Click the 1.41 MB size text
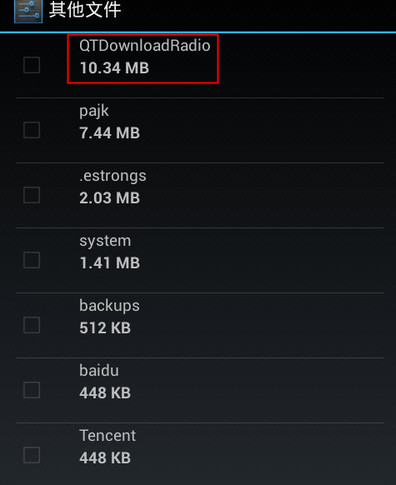Viewport: 396px width, 485px height. click(x=110, y=263)
